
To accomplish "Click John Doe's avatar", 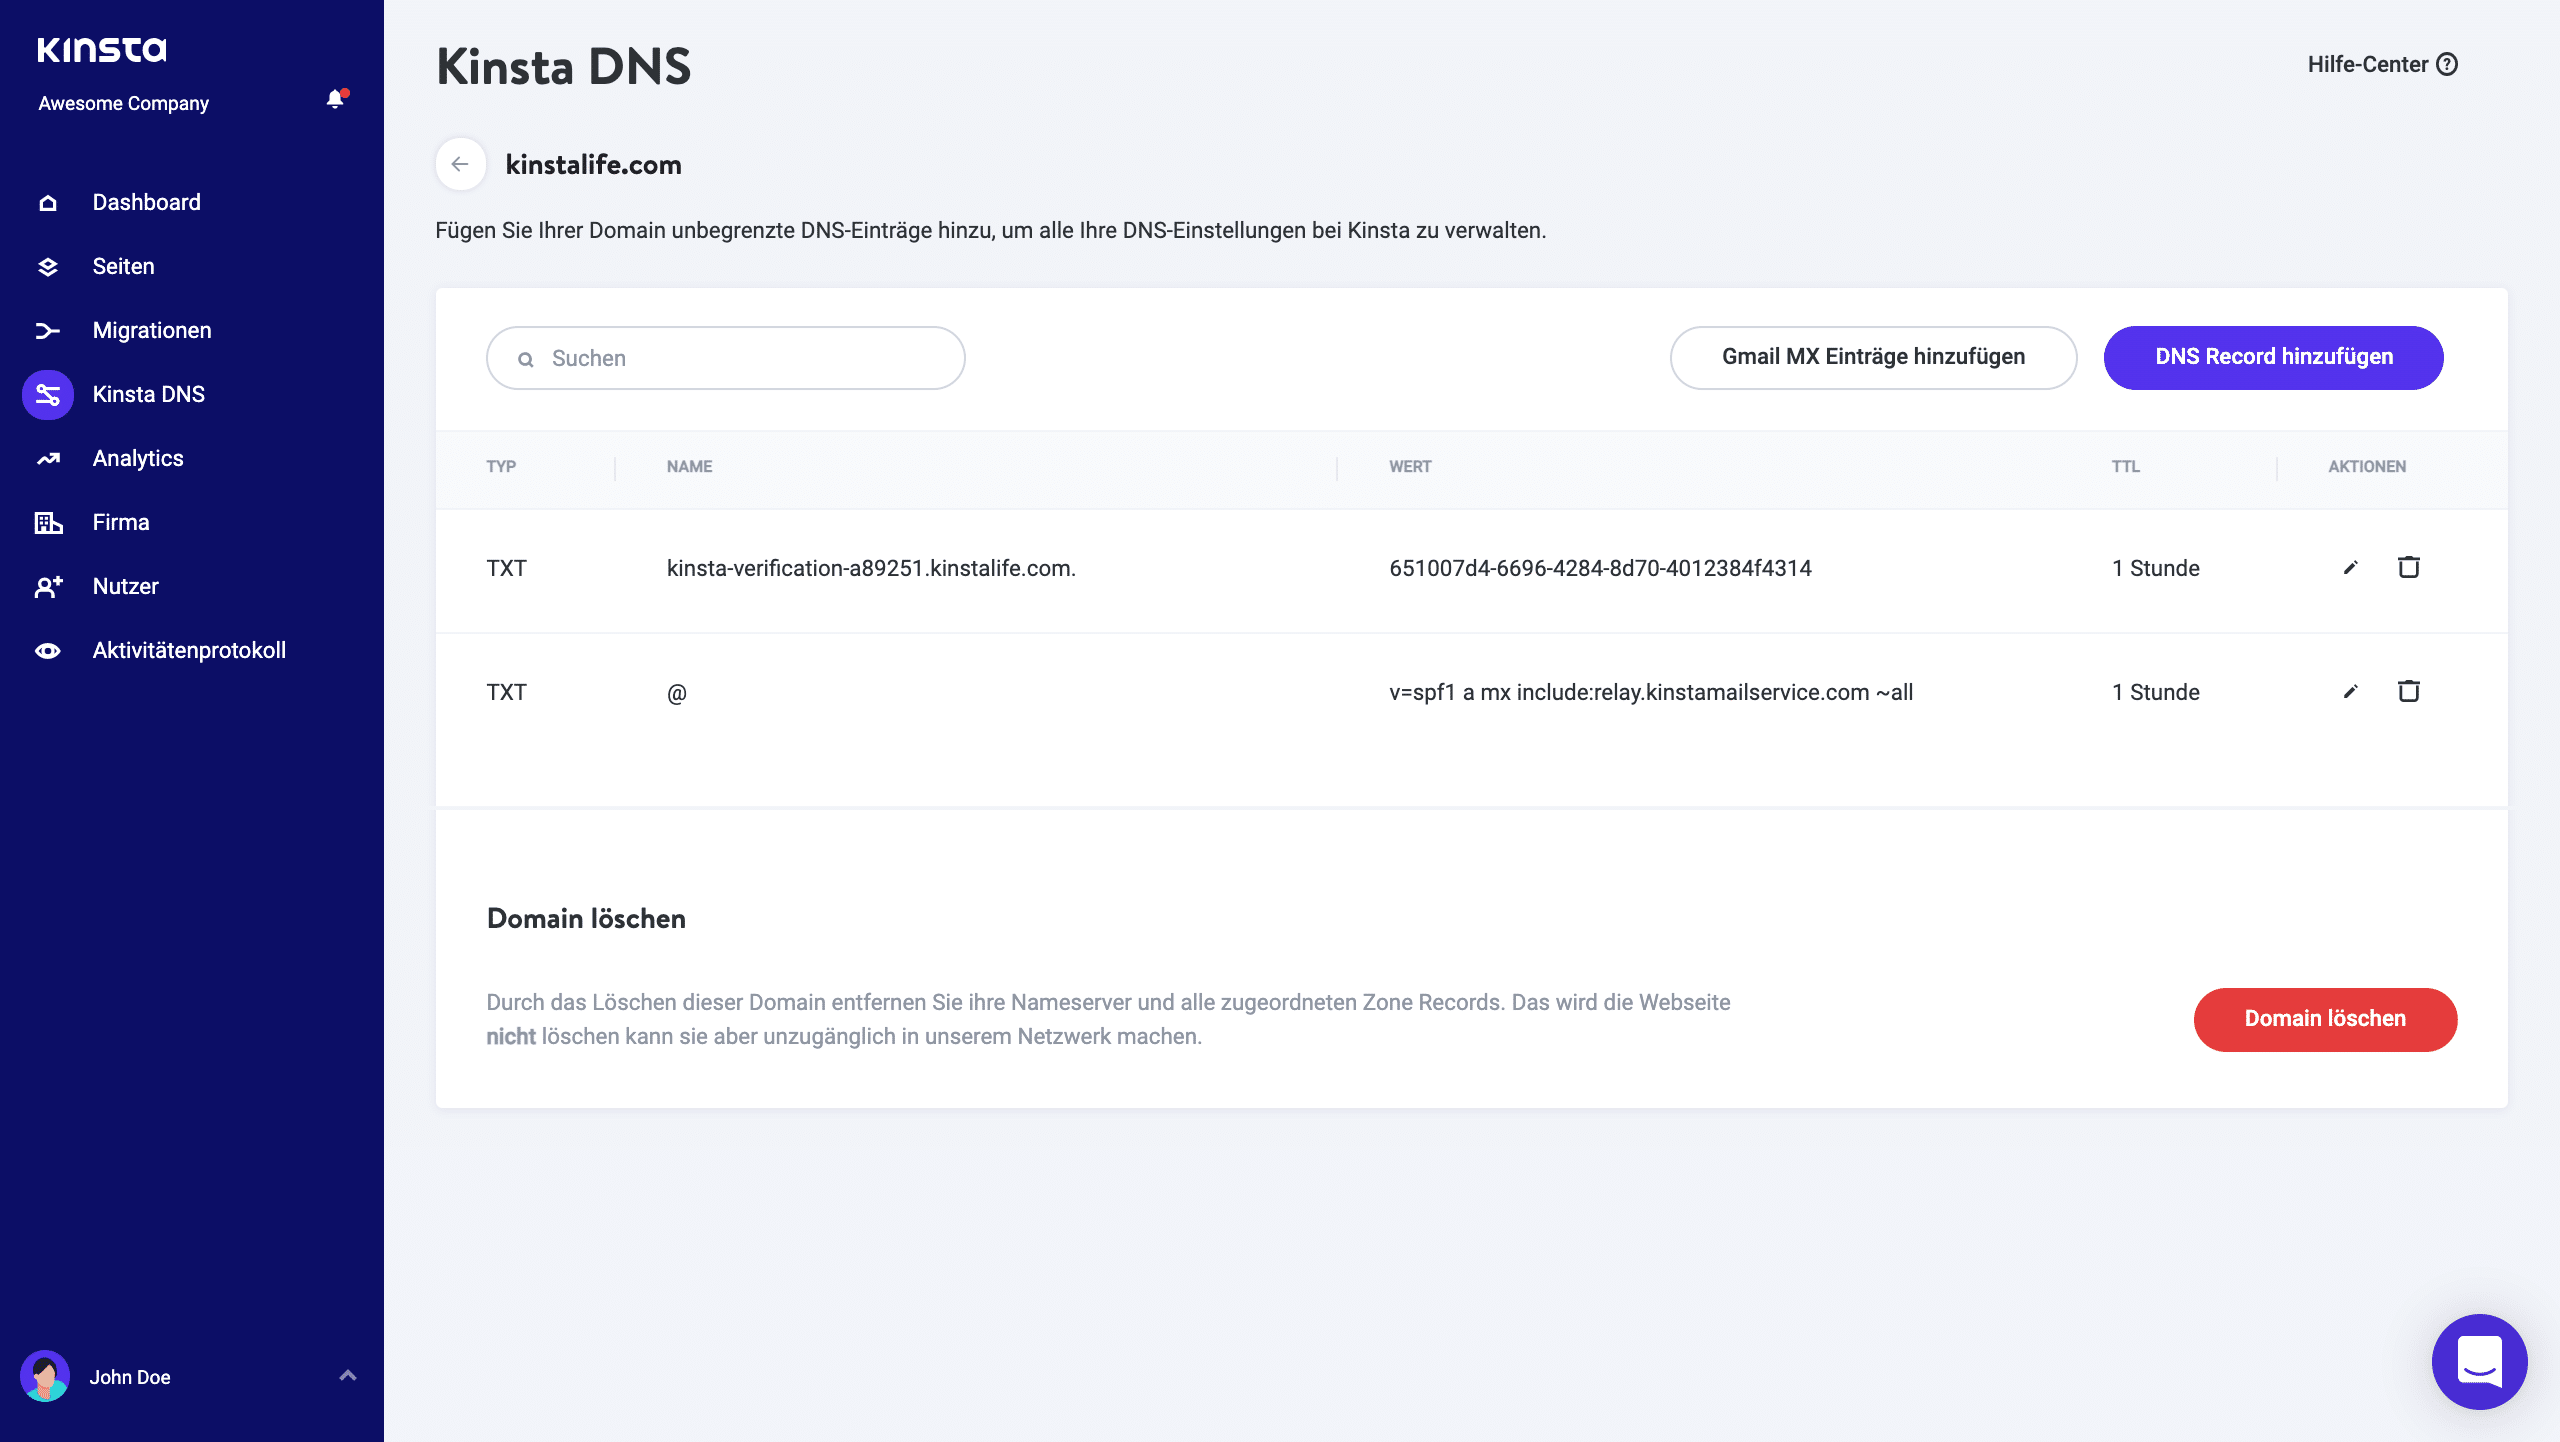I will click(45, 1377).
